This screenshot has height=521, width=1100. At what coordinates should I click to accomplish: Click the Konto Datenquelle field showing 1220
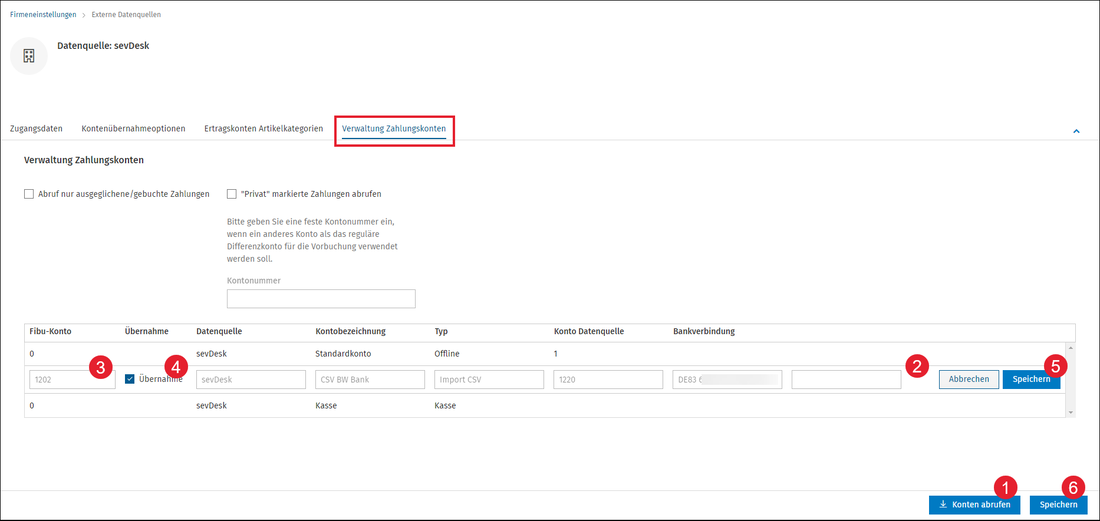click(608, 379)
